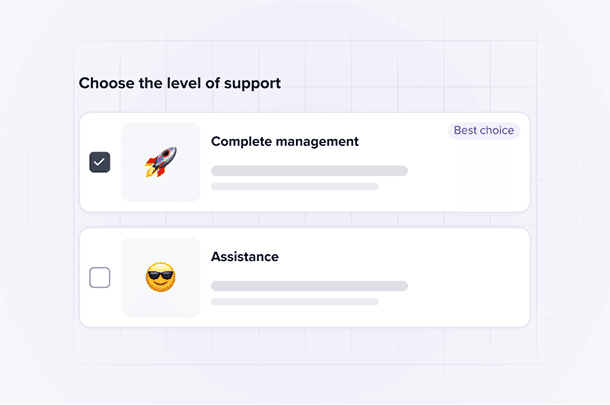The height and width of the screenshot is (405, 610).
Task: Tick the empty Assistance checkbox
Action: (100, 277)
